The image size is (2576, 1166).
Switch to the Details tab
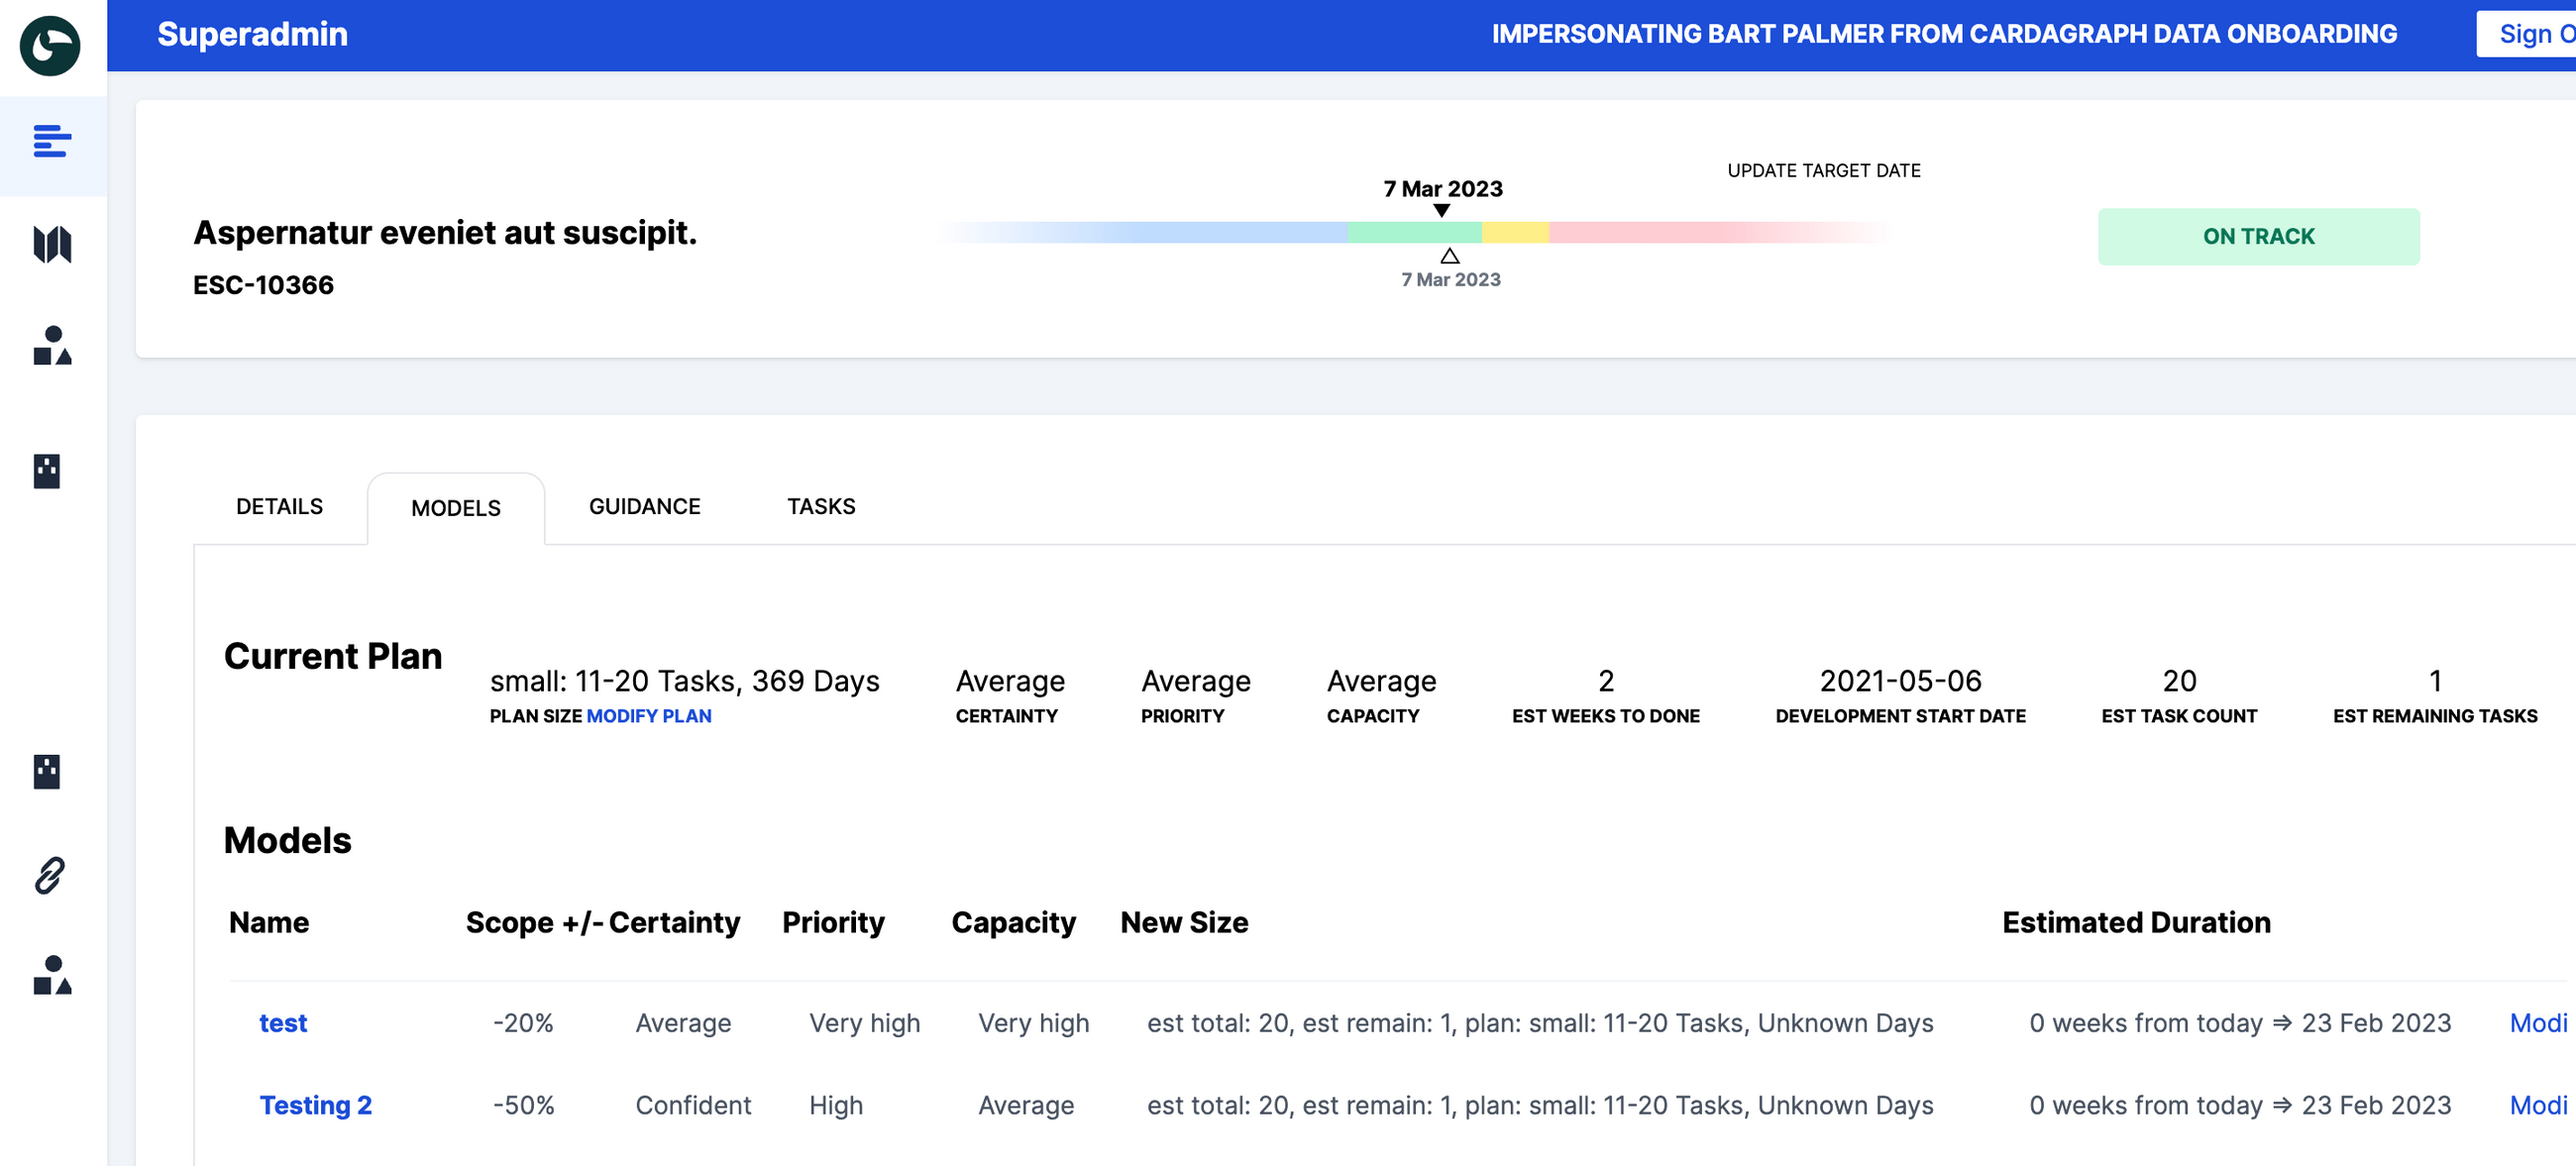tap(279, 506)
